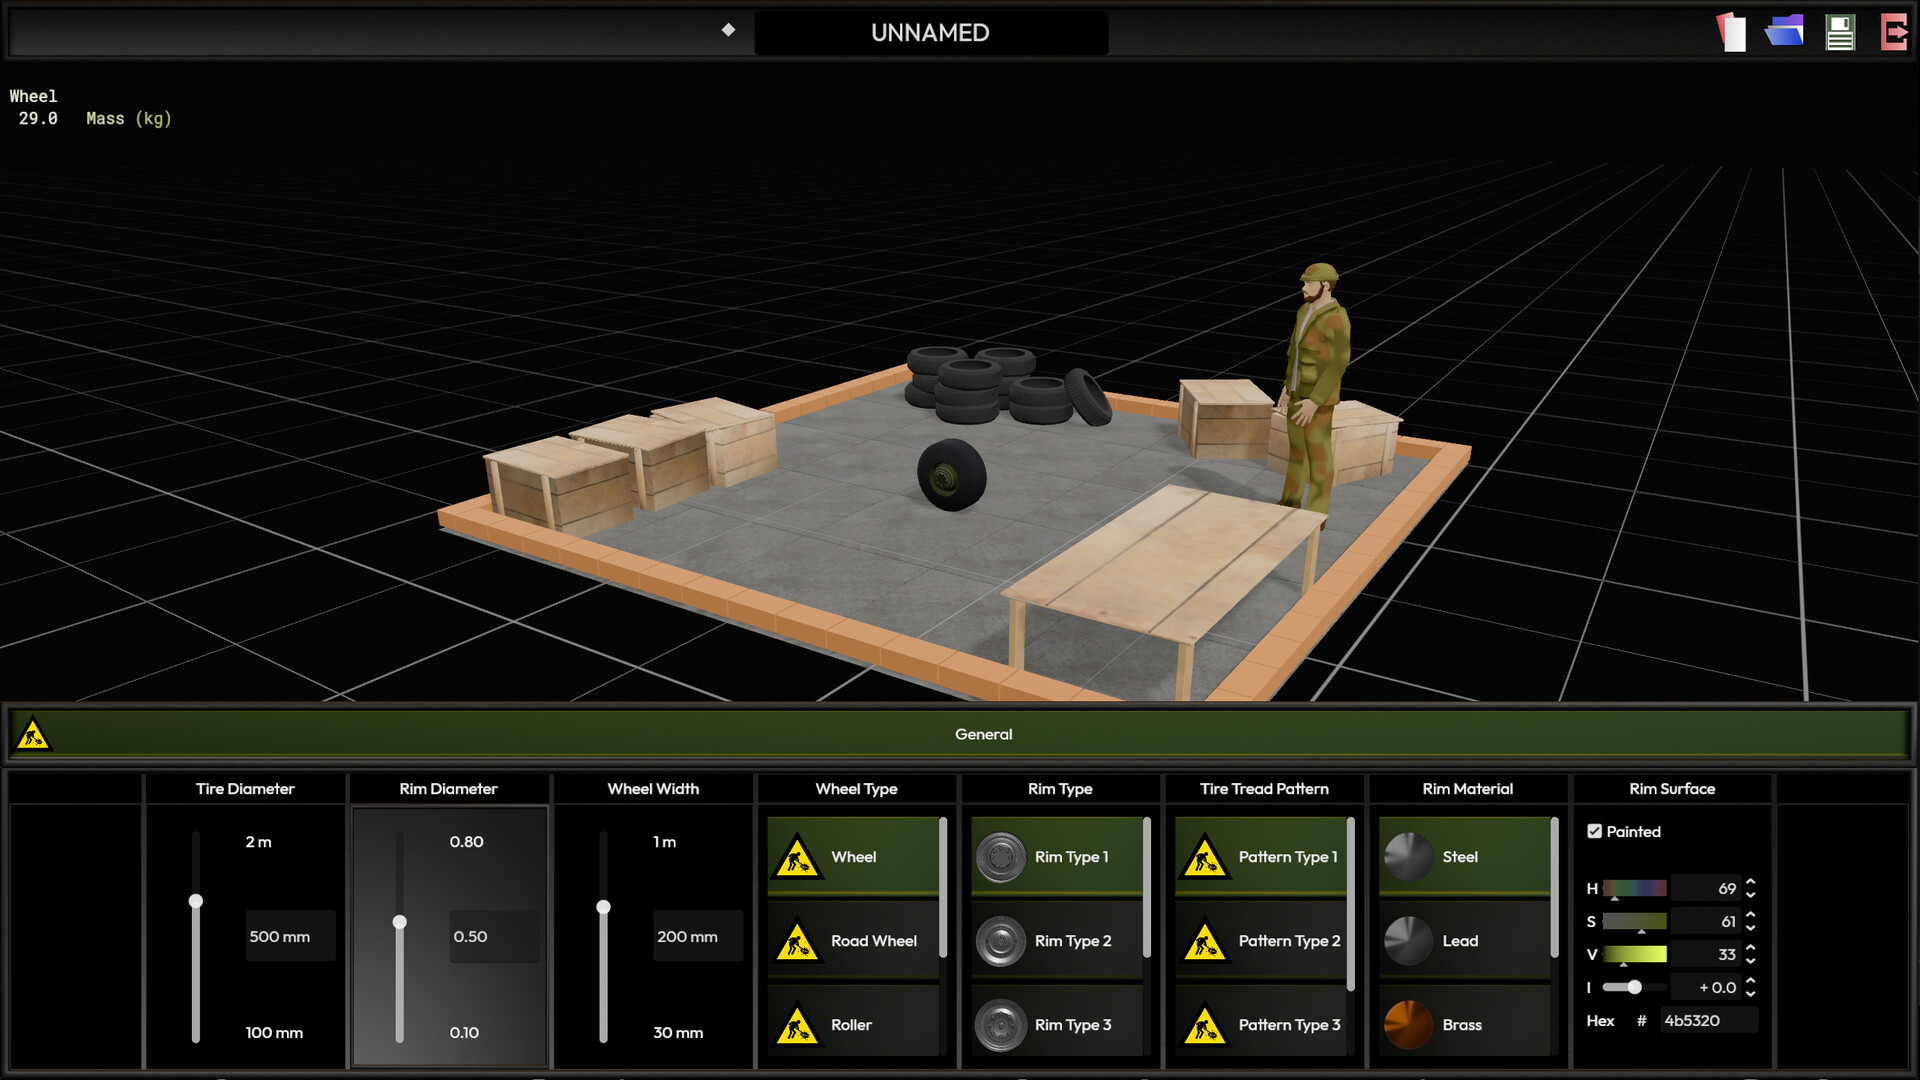This screenshot has height=1080, width=1920.
Task: Save the design using the floppy disk icon
Action: point(1839,32)
